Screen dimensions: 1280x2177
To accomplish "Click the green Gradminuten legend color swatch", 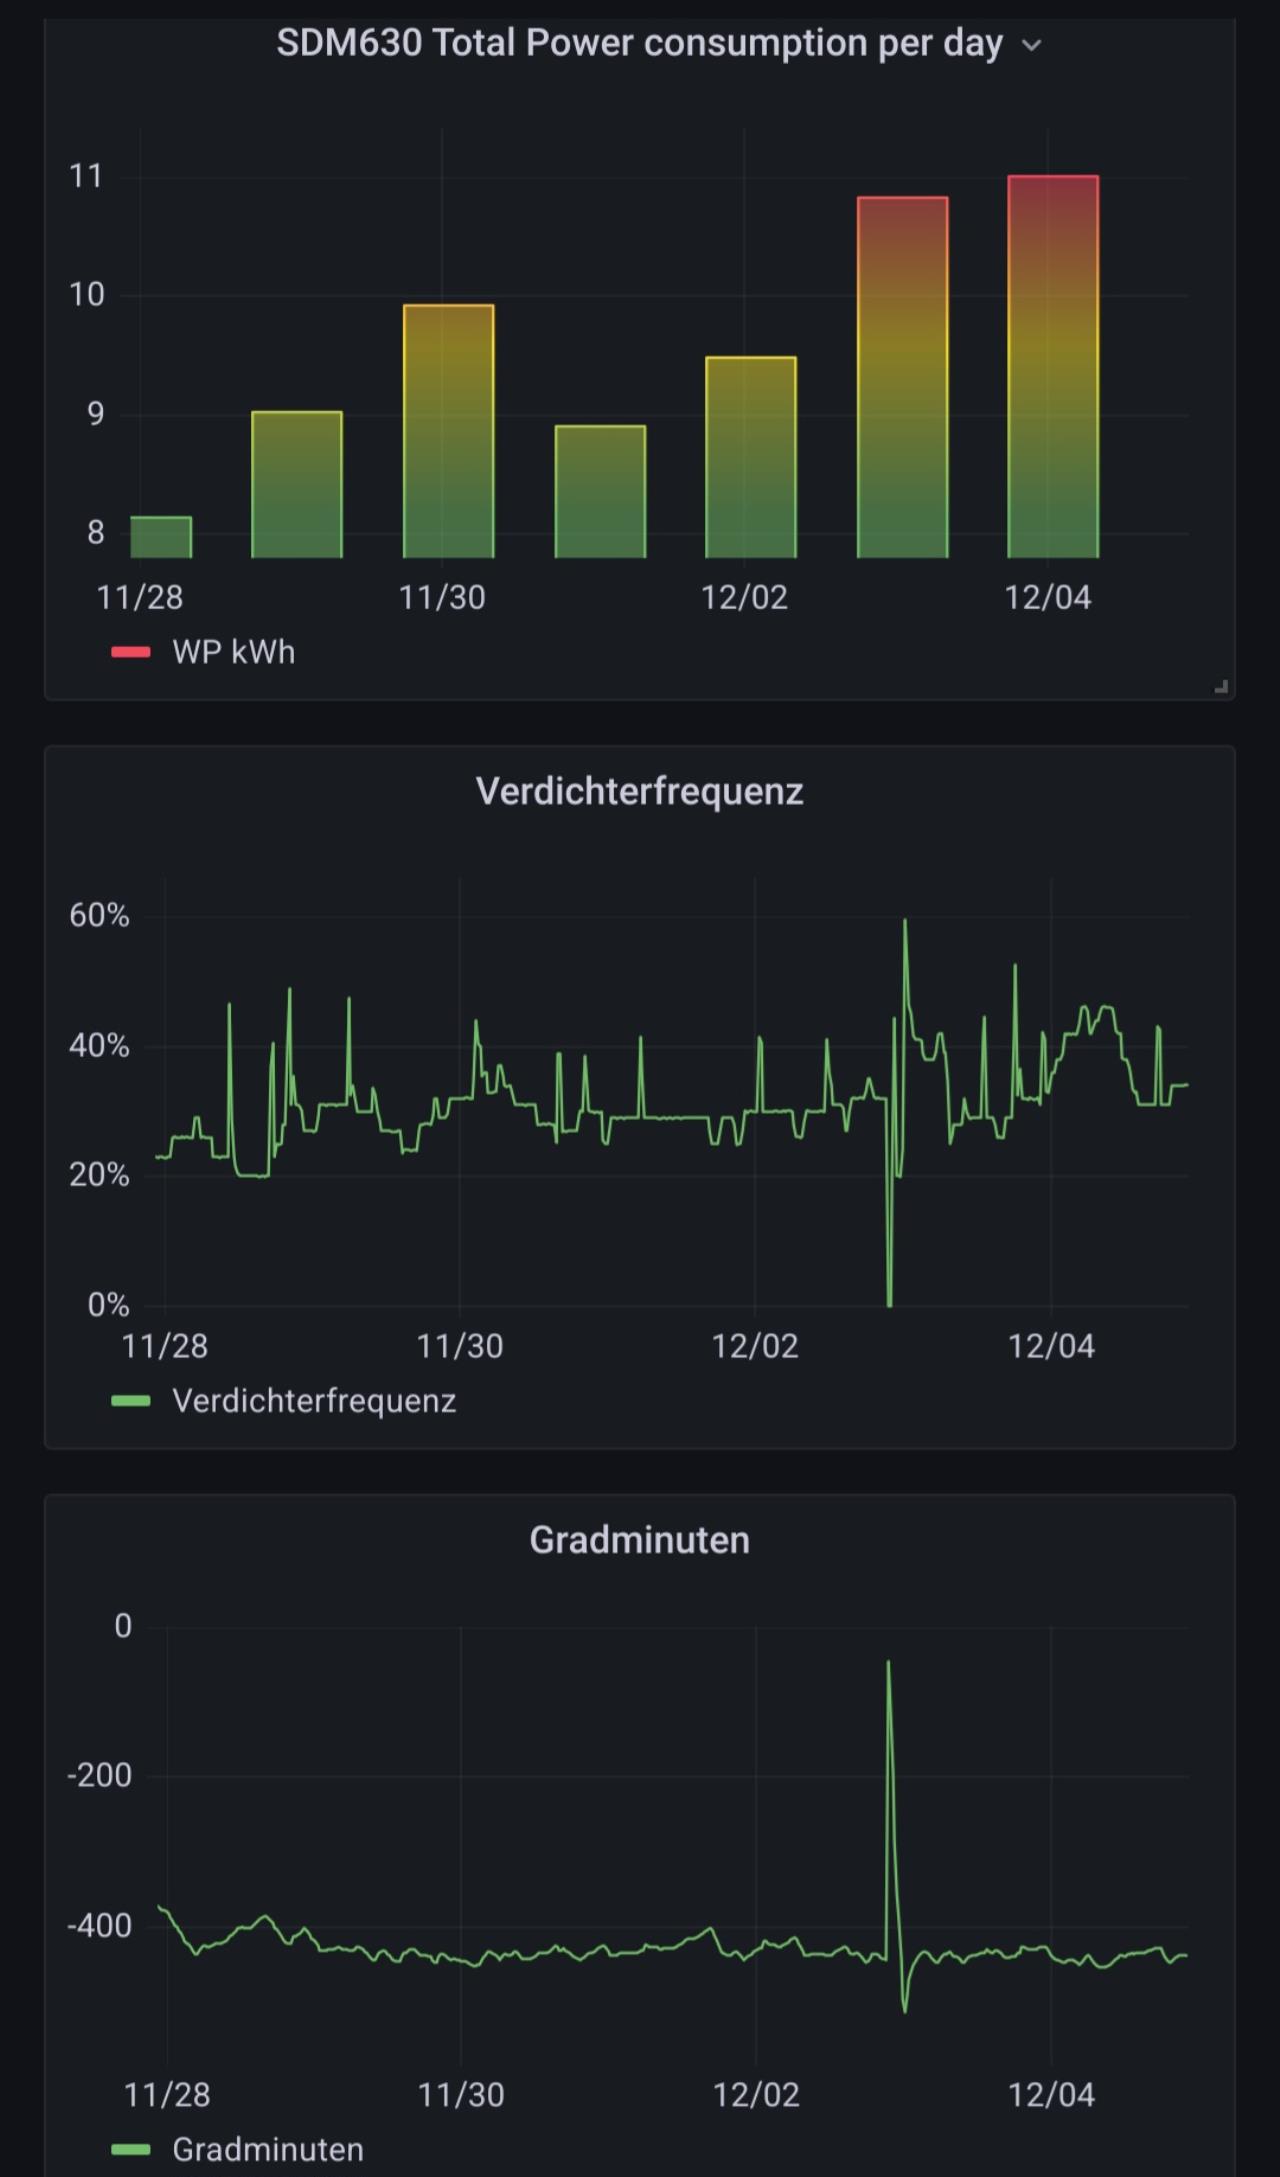I will click(x=131, y=2149).
